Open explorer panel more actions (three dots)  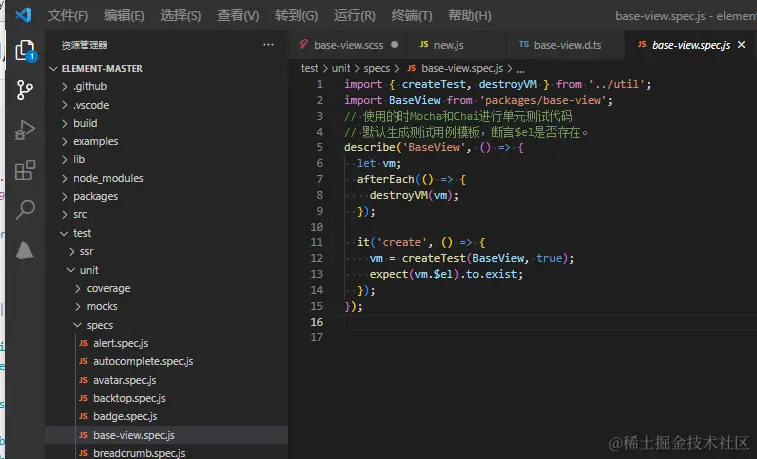pyautogui.click(x=268, y=45)
